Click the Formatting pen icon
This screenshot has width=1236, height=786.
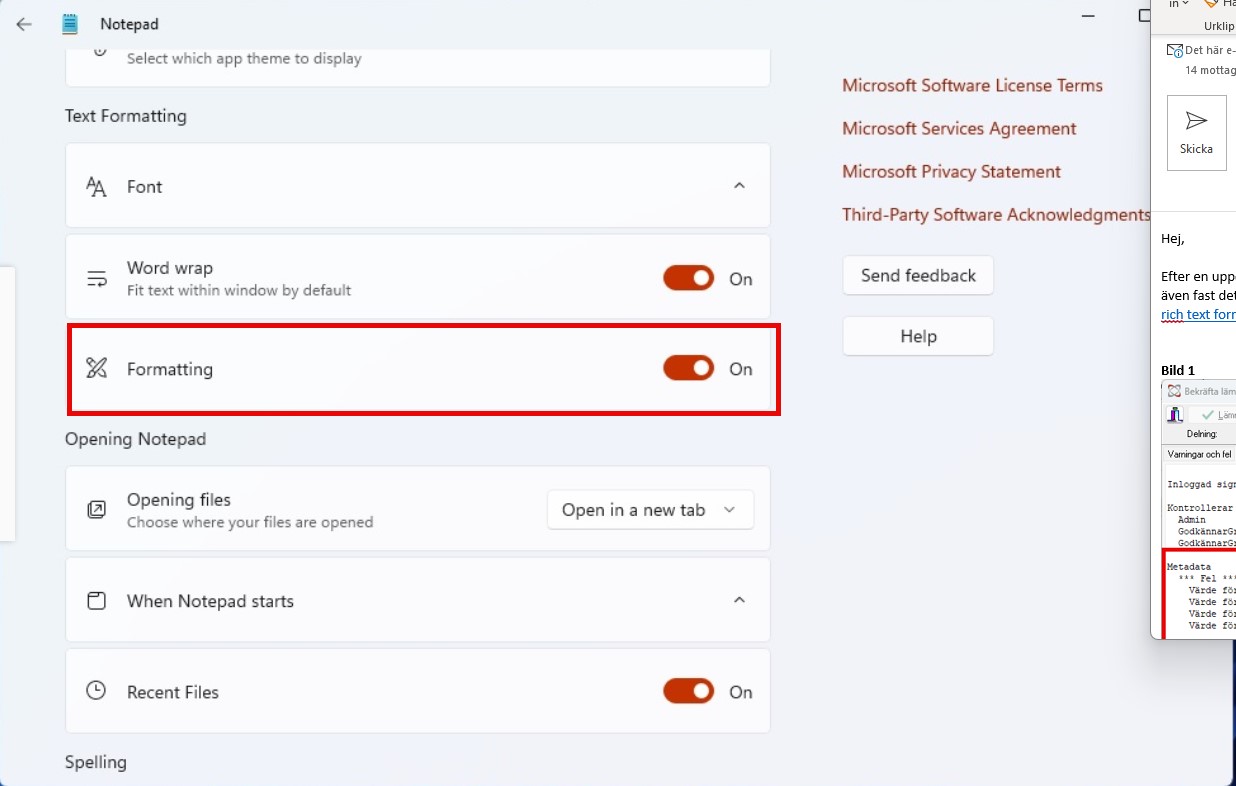point(96,369)
